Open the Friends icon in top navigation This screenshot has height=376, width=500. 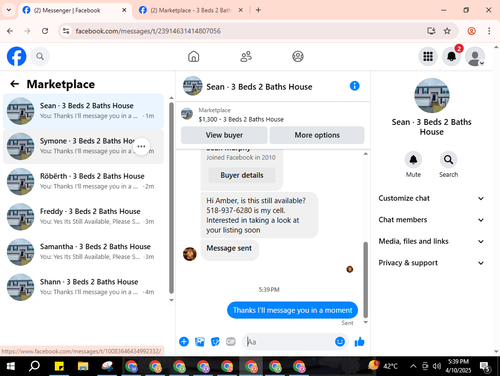pyautogui.click(x=246, y=56)
